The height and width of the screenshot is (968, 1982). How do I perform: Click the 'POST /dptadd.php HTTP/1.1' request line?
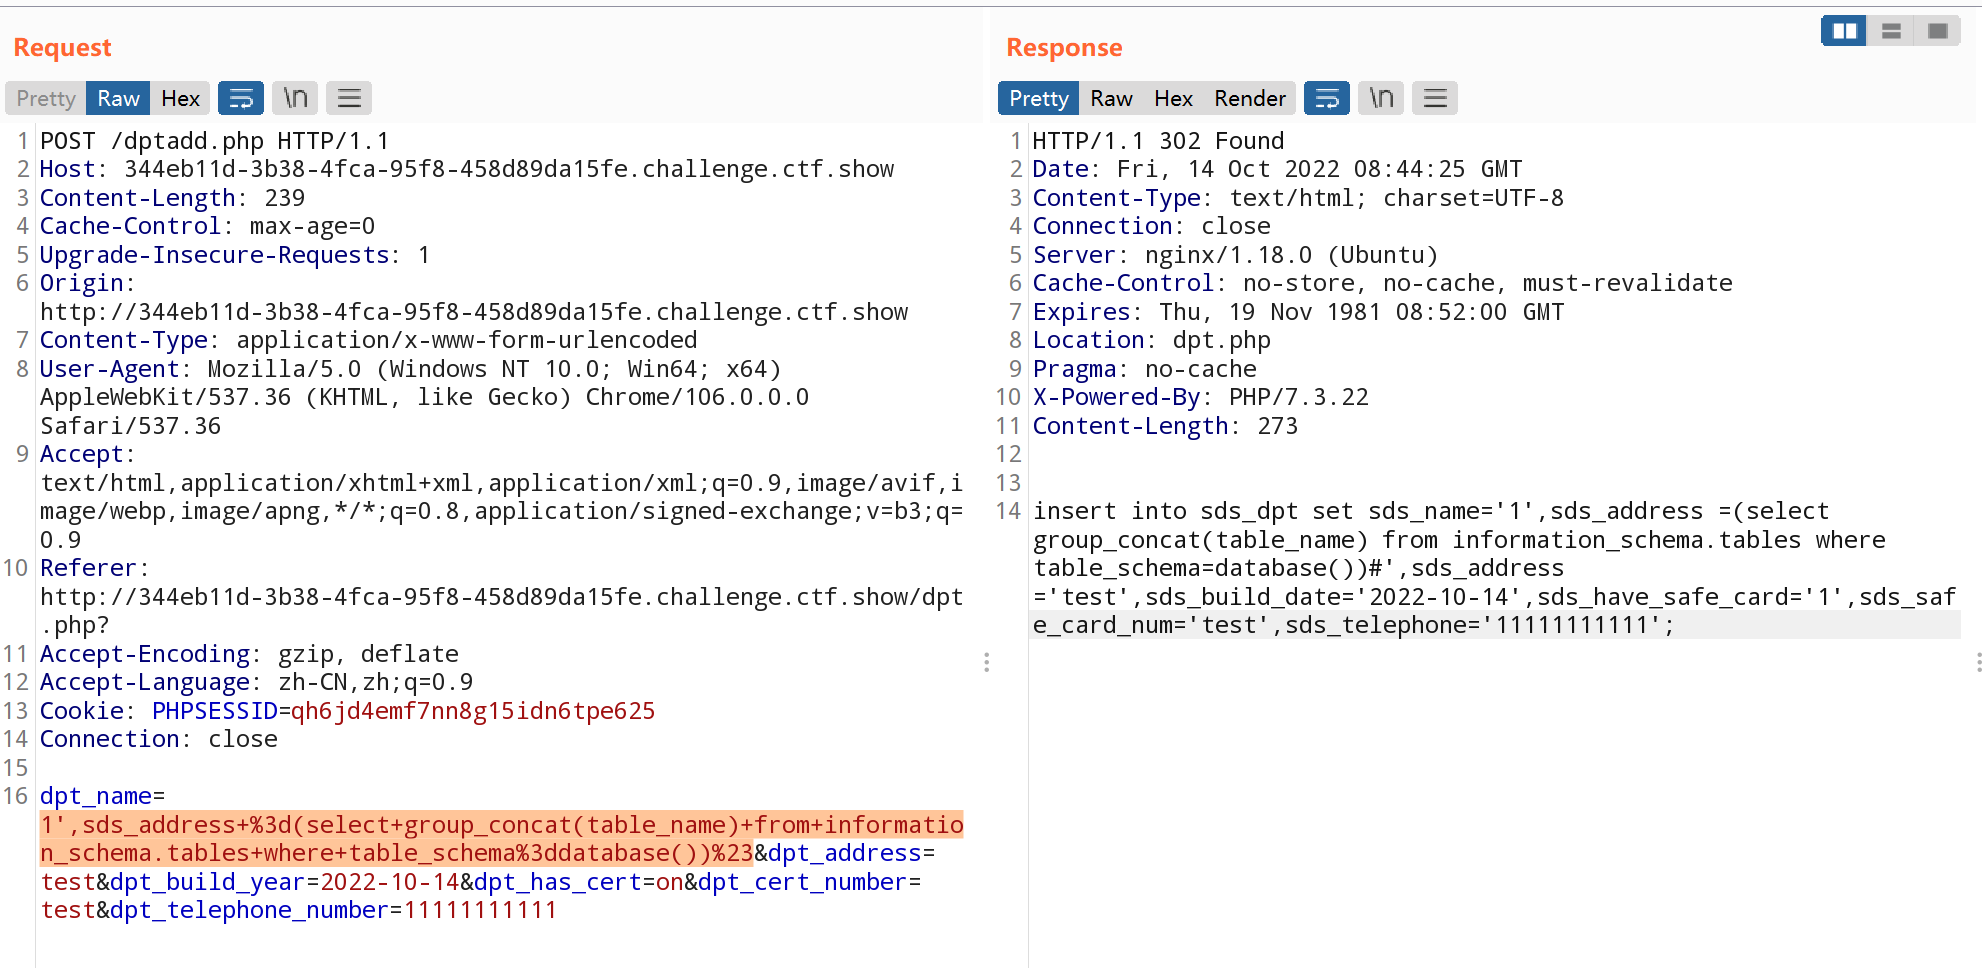[214, 141]
